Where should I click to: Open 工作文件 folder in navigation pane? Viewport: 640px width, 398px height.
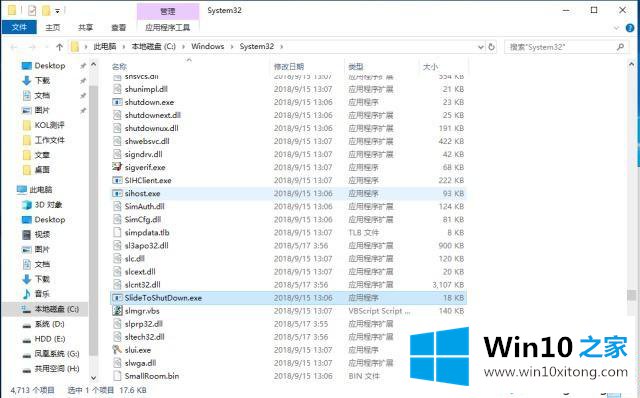coord(49,140)
